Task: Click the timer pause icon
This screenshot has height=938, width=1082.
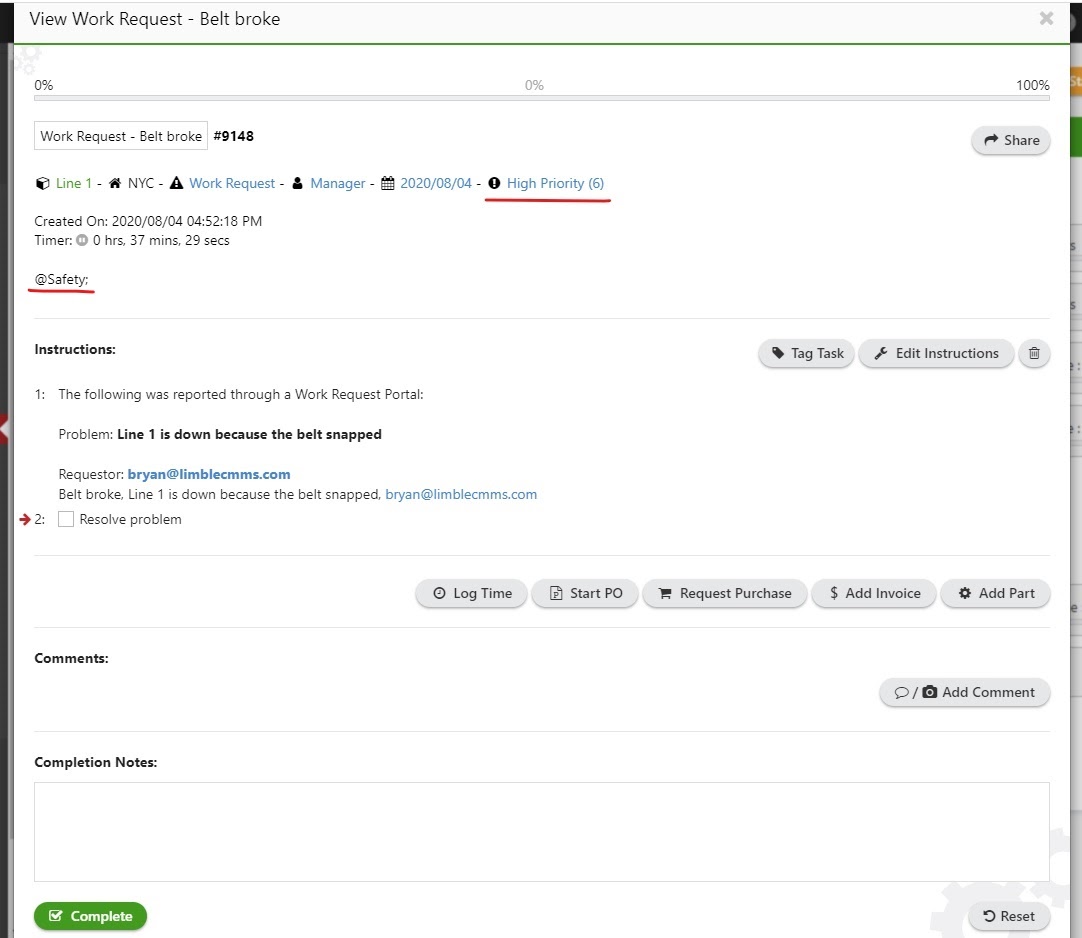Action: [x=82, y=241]
